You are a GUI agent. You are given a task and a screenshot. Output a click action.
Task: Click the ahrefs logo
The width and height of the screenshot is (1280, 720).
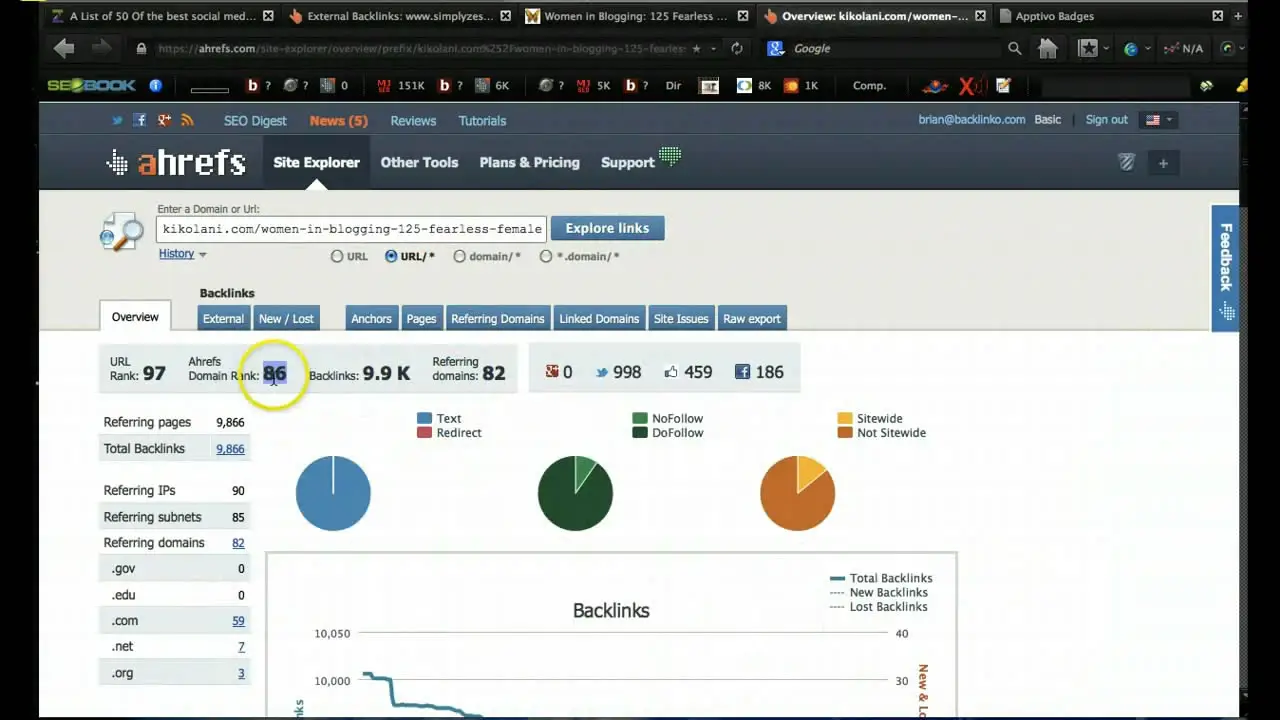click(176, 163)
